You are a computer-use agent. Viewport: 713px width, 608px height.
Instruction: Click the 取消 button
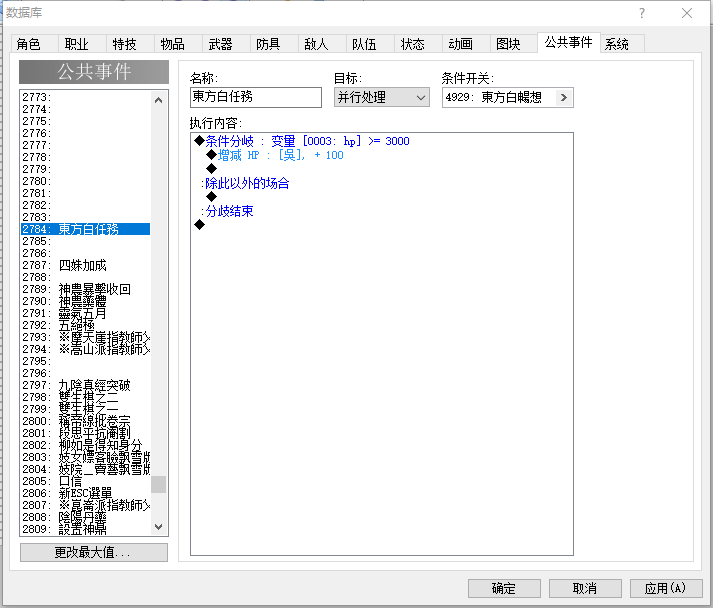[585, 588]
